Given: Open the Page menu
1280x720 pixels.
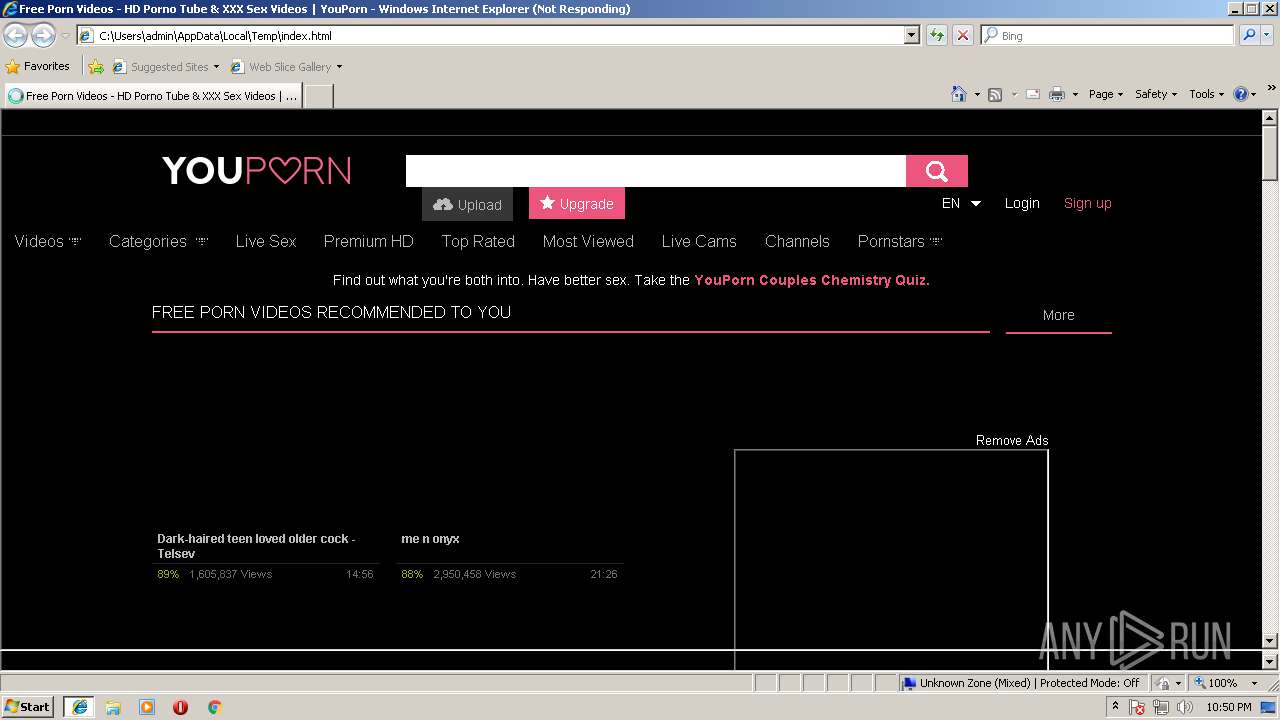Looking at the screenshot, I should (1106, 94).
